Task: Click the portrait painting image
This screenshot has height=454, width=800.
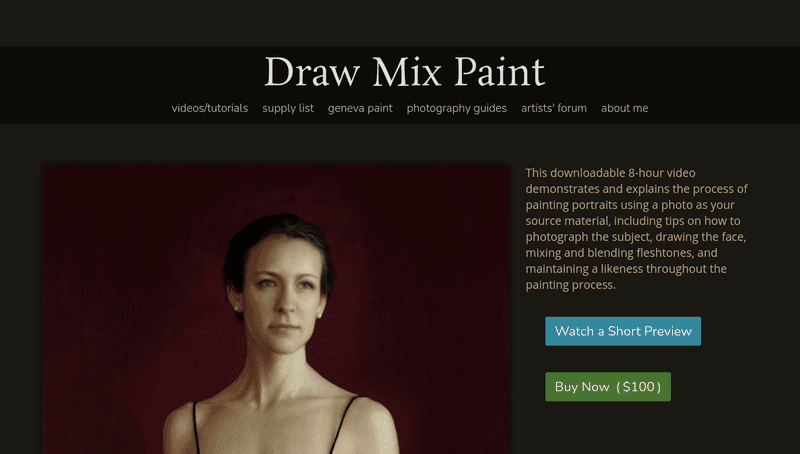Action: pyautogui.click(x=276, y=309)
